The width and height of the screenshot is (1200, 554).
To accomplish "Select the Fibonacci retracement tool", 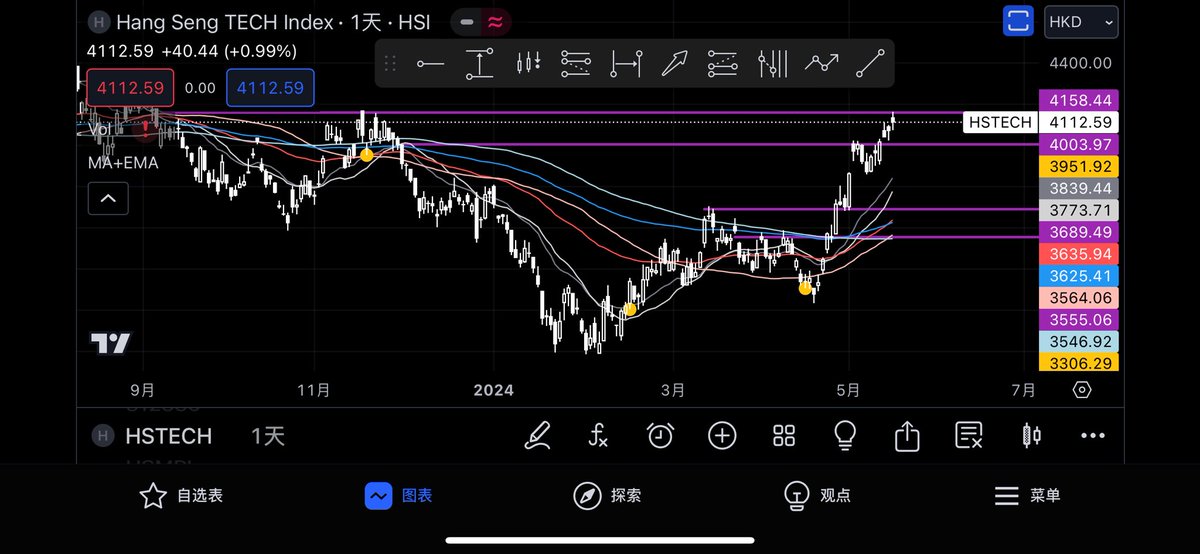I will coord(576,63).
